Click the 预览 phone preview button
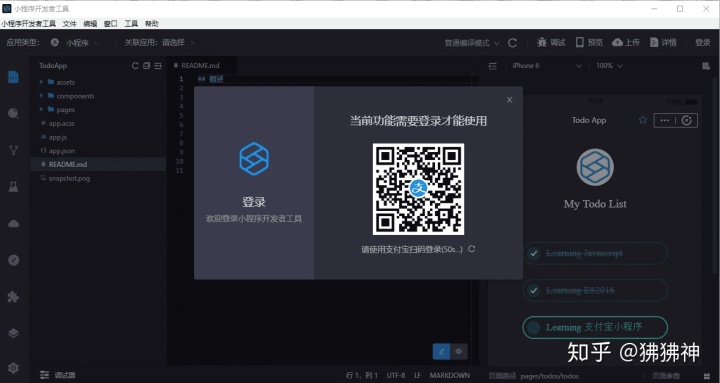720x383 pixels. pyautogui.click(x=589, y=42)
